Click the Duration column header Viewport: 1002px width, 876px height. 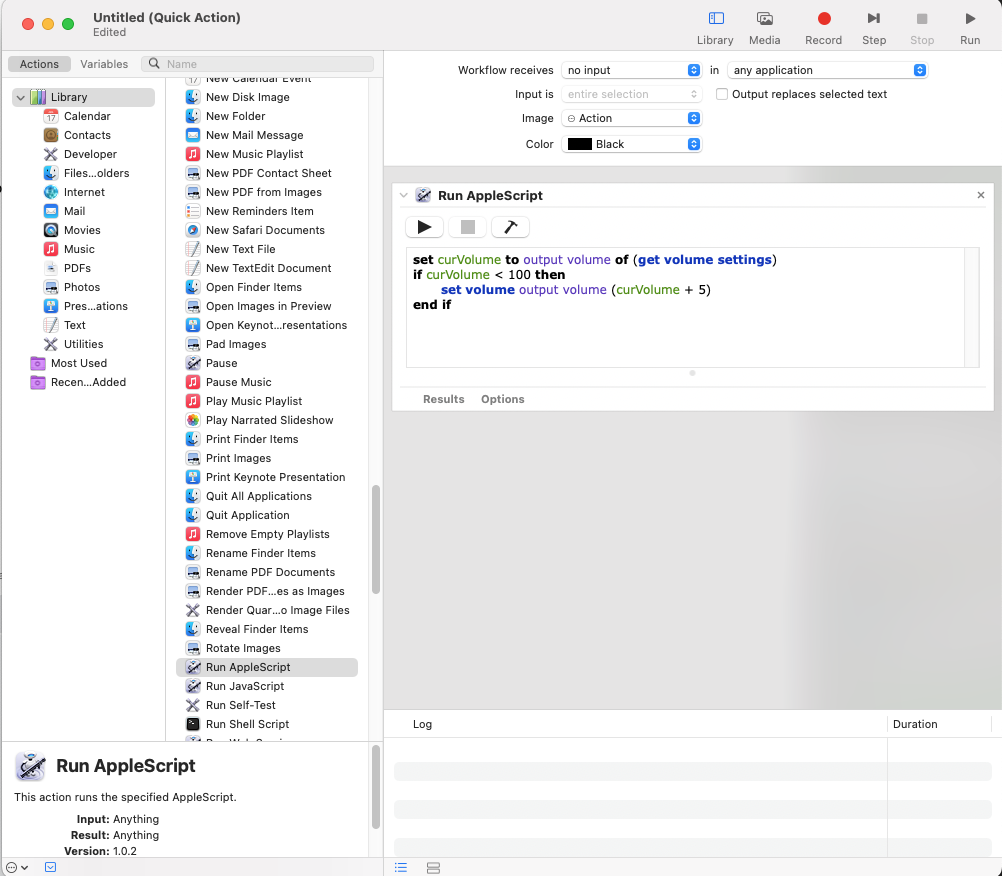click(x=914, y=725)
